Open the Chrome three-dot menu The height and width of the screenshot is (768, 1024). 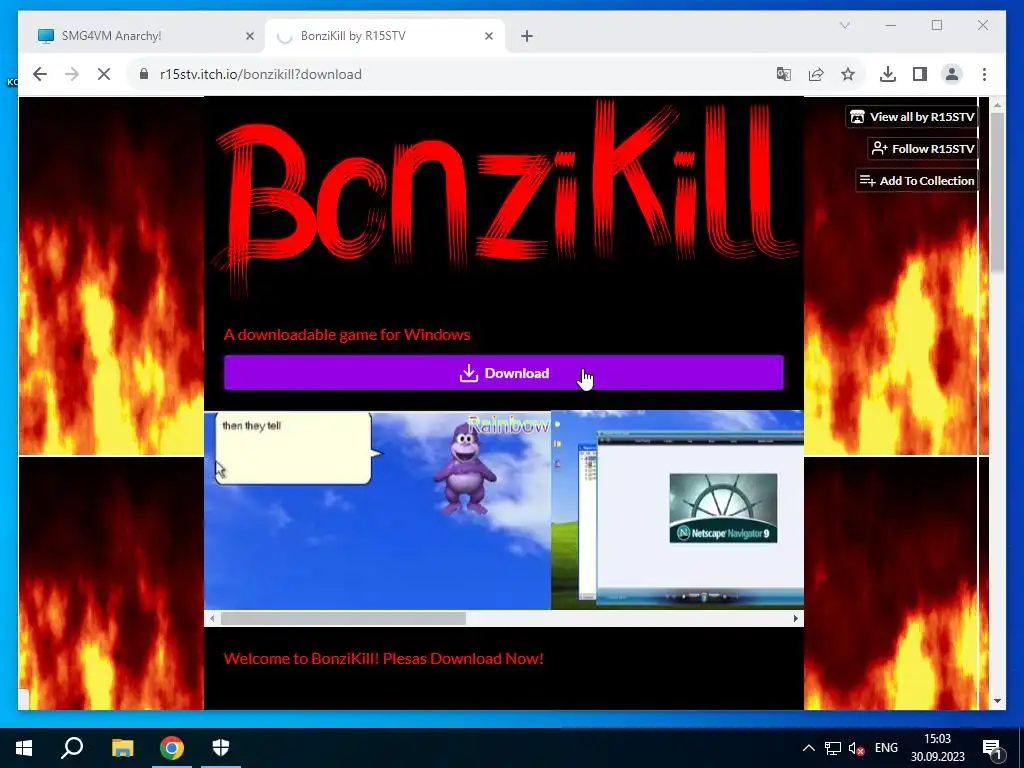pyautogui.click(x=984, y=74)
